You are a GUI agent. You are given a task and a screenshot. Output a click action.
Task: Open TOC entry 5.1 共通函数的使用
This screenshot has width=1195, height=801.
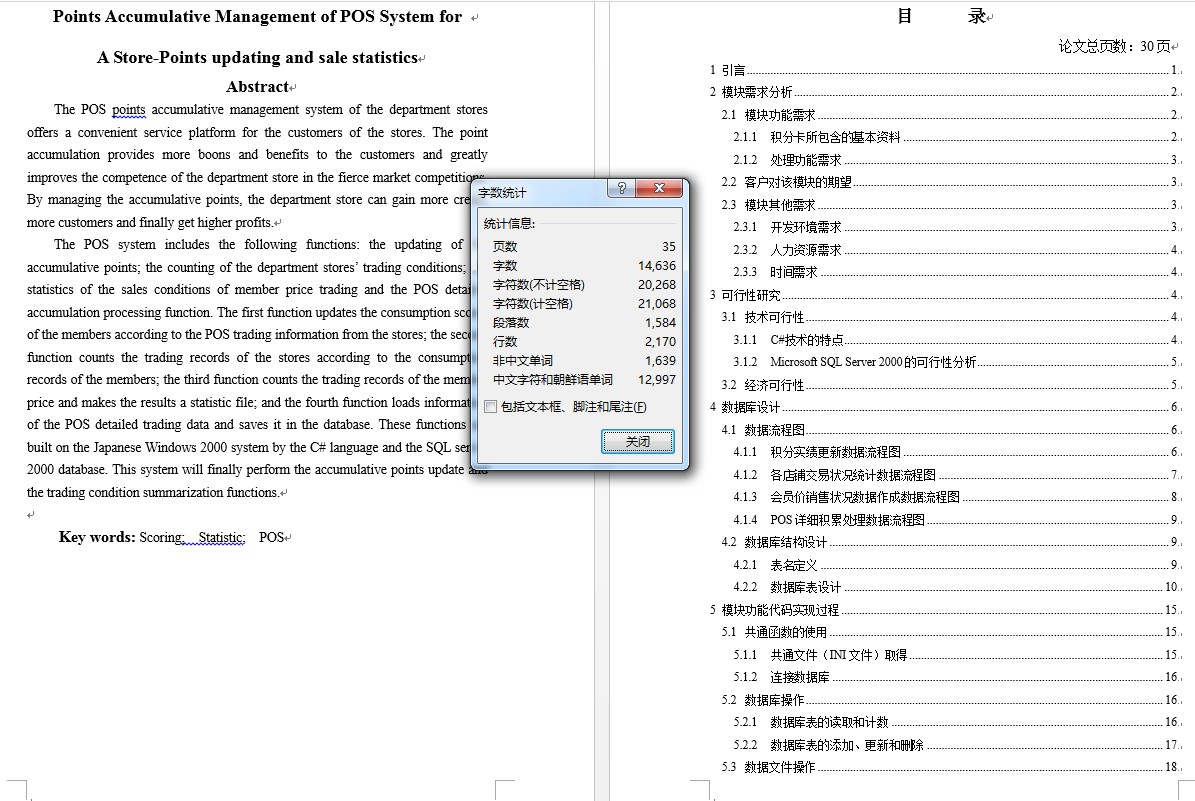950,632
